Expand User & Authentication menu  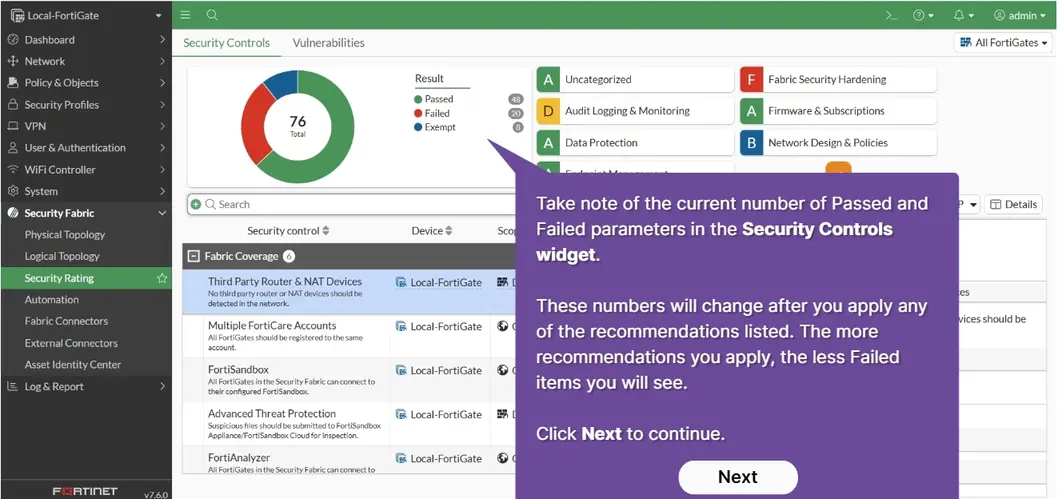86,148
